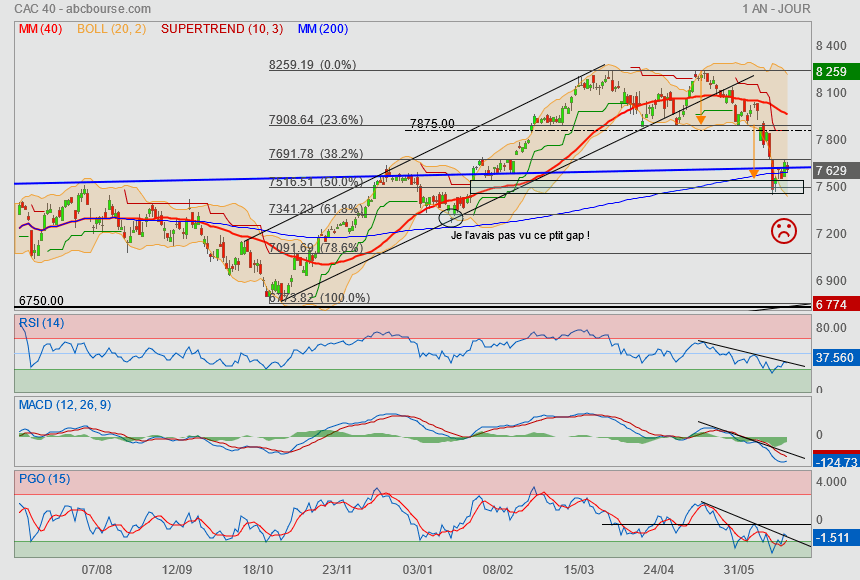Click the MM (40) indicator label
860x580 pixels.
41,29
